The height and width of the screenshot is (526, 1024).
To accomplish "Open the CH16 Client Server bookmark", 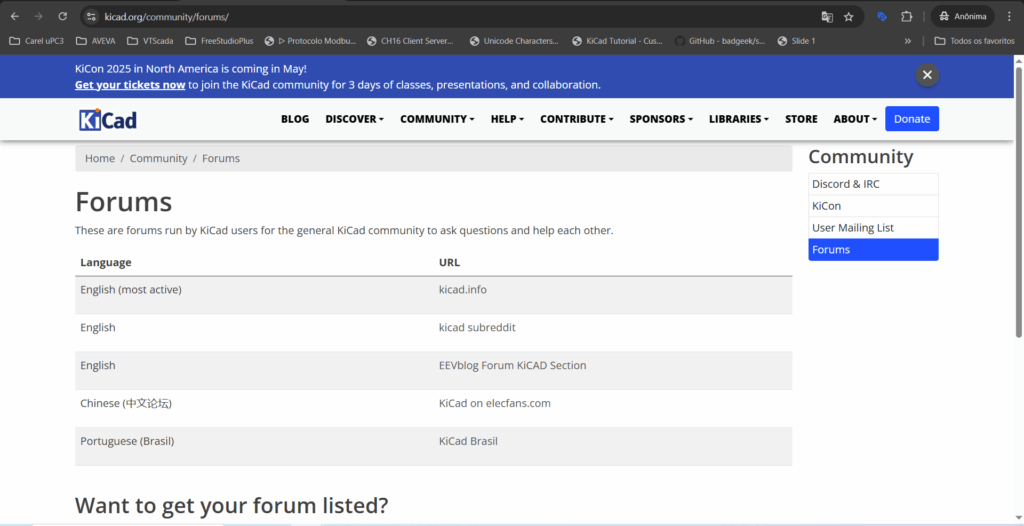I will [x=410, y=41].
